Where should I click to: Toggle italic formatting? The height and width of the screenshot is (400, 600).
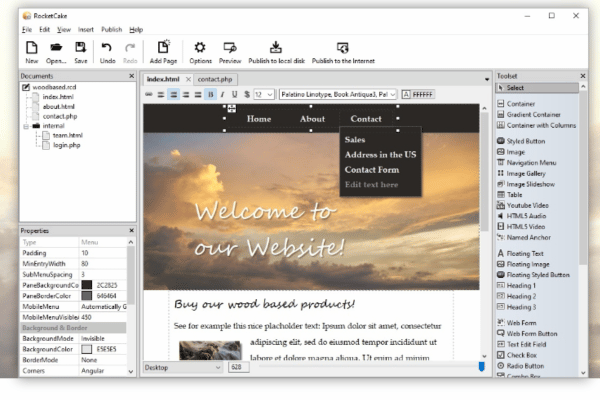[222, 94]
